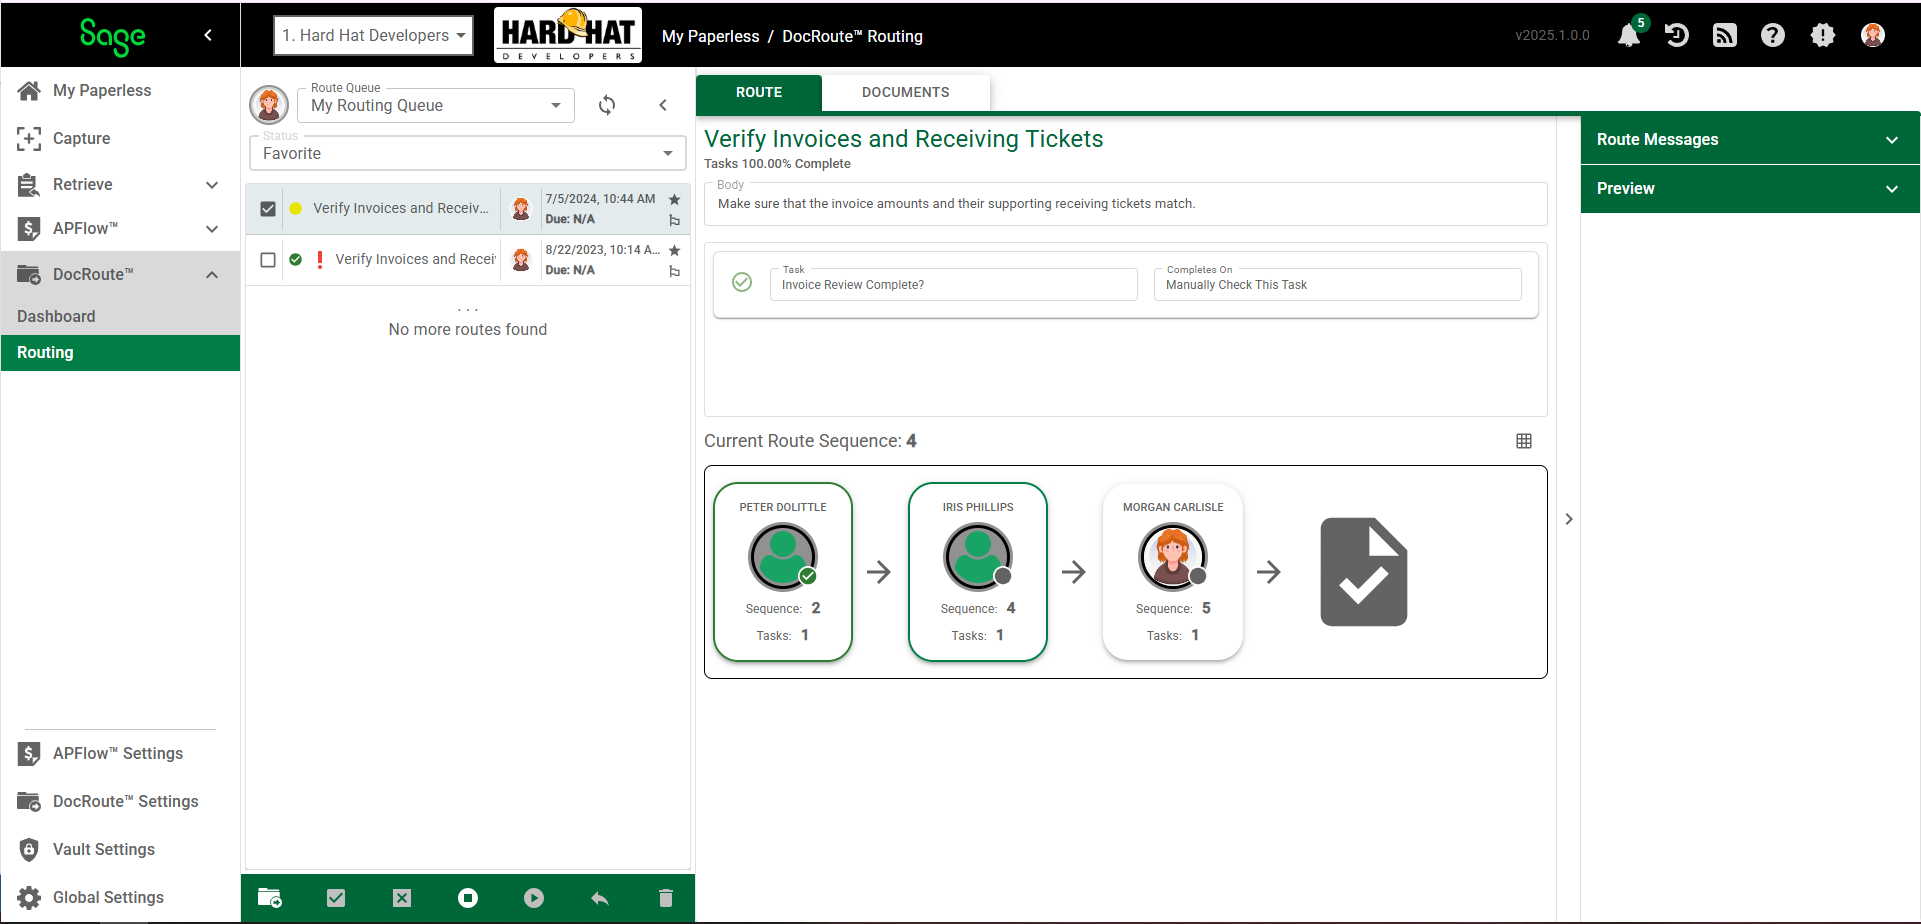Screen dimensions: 1921x924
Task: Click the Completes On field
Action: (x=1338, y=284)
